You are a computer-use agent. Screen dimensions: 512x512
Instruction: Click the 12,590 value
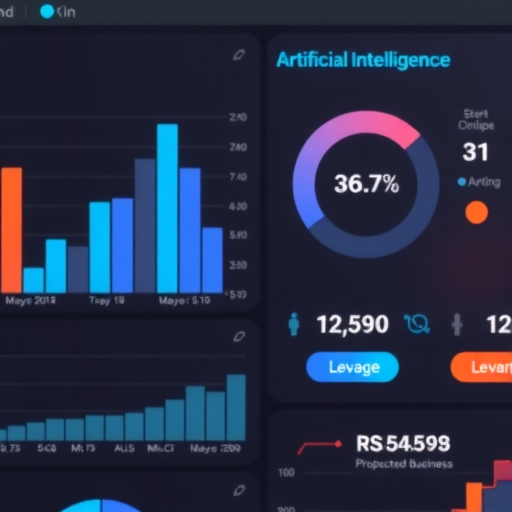[353, 324]
